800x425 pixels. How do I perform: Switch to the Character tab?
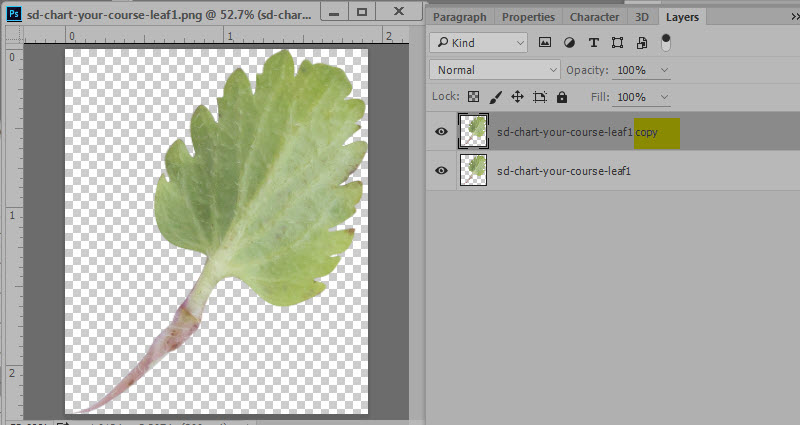tap(594, 17)
